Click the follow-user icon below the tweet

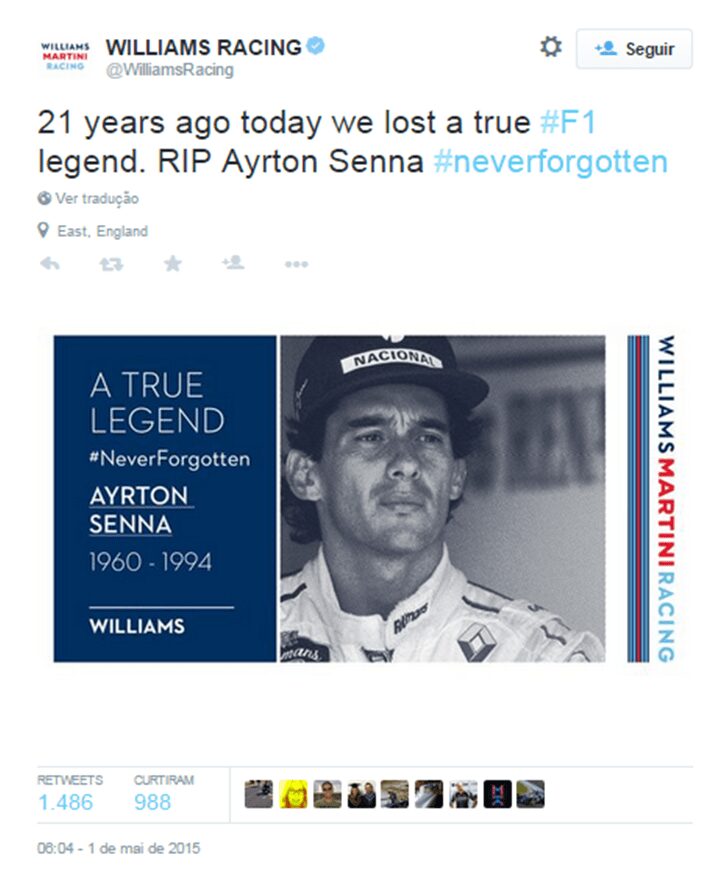(234, 264)
